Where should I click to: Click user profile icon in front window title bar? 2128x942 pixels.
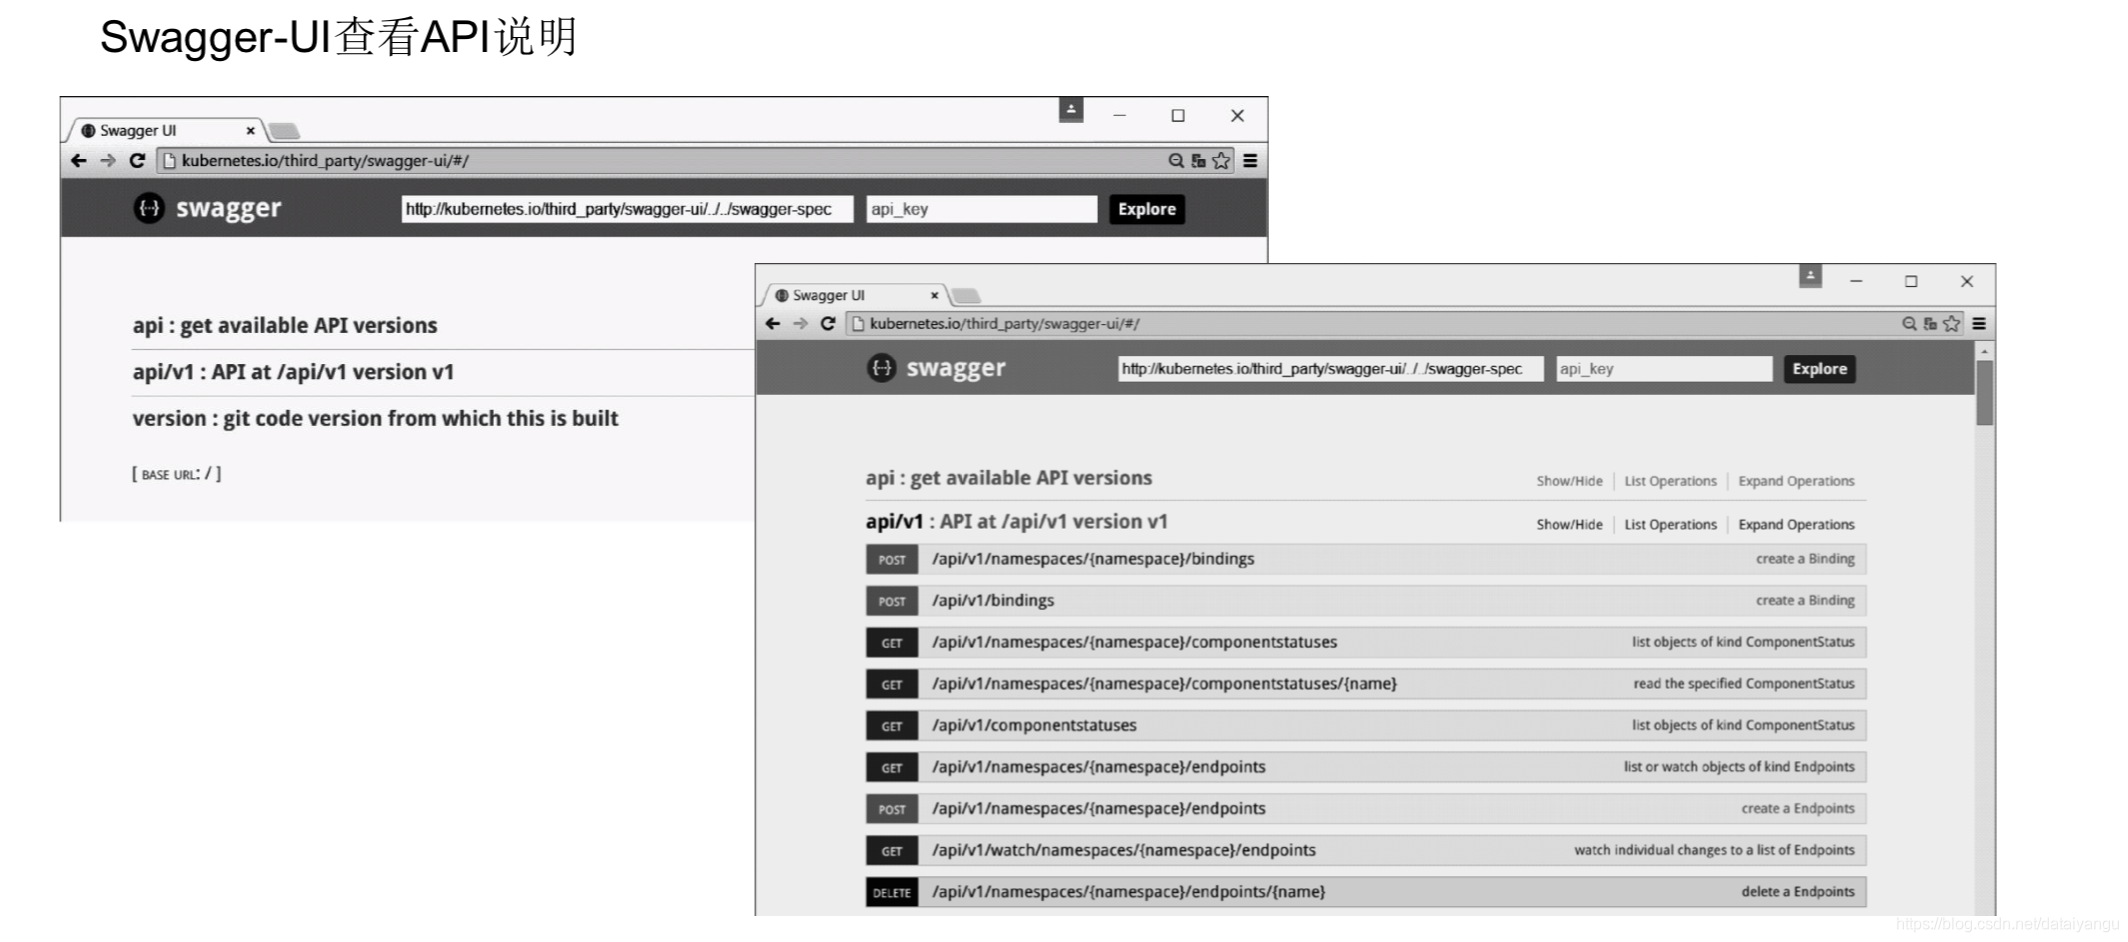(1810, 275)
